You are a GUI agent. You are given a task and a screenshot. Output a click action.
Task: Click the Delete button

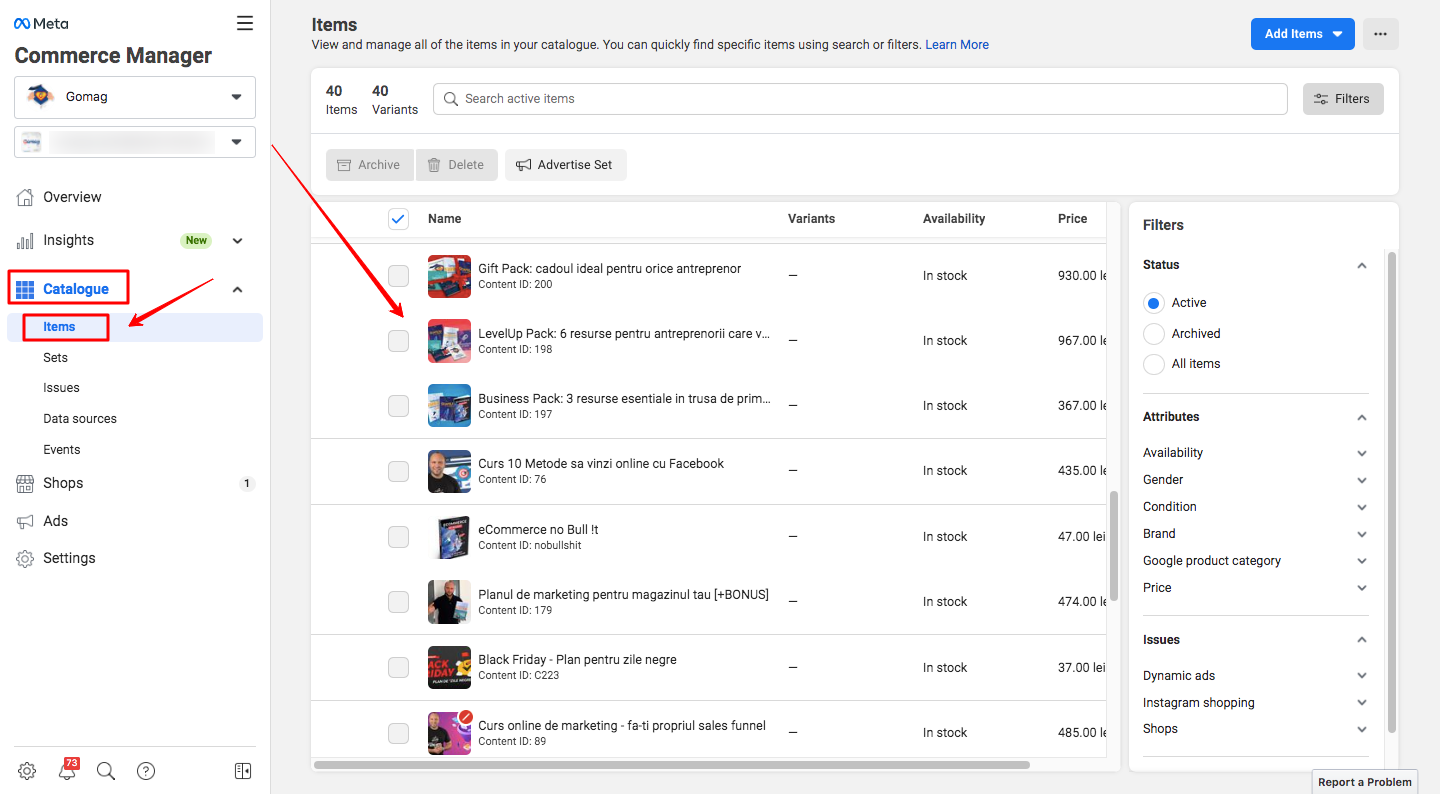(456, 165)
